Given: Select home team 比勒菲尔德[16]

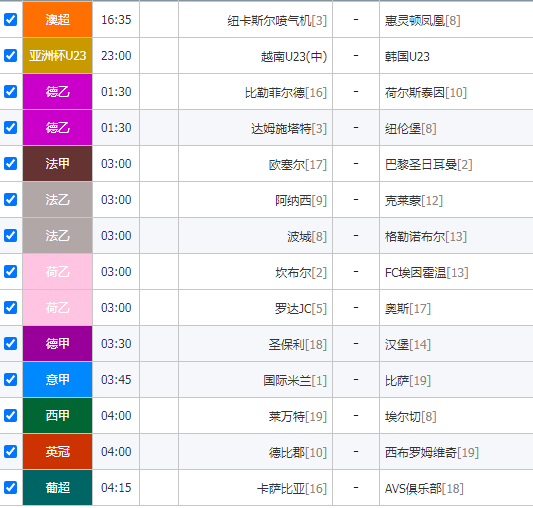Looking at the screenshot, I should point(286,92).
